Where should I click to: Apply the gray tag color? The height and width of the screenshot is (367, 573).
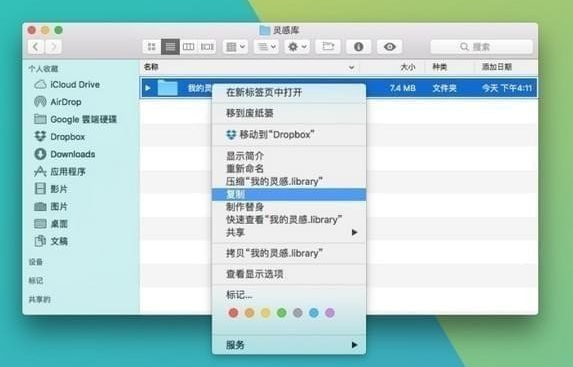coord(297,313)
